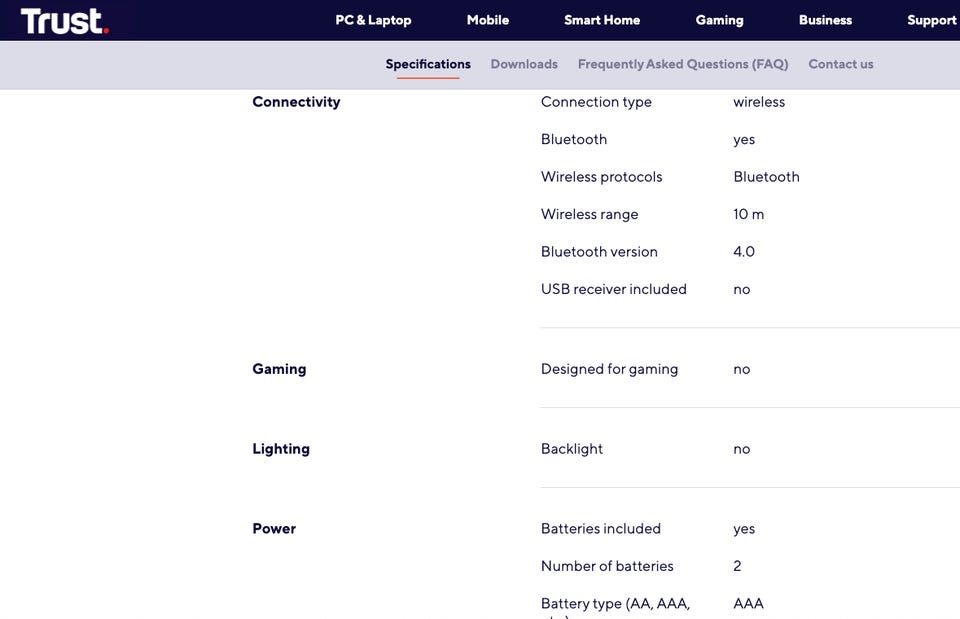Click the Lighting section heading
The width and height of the screenshot is (960, 619).
pos(281,449)
